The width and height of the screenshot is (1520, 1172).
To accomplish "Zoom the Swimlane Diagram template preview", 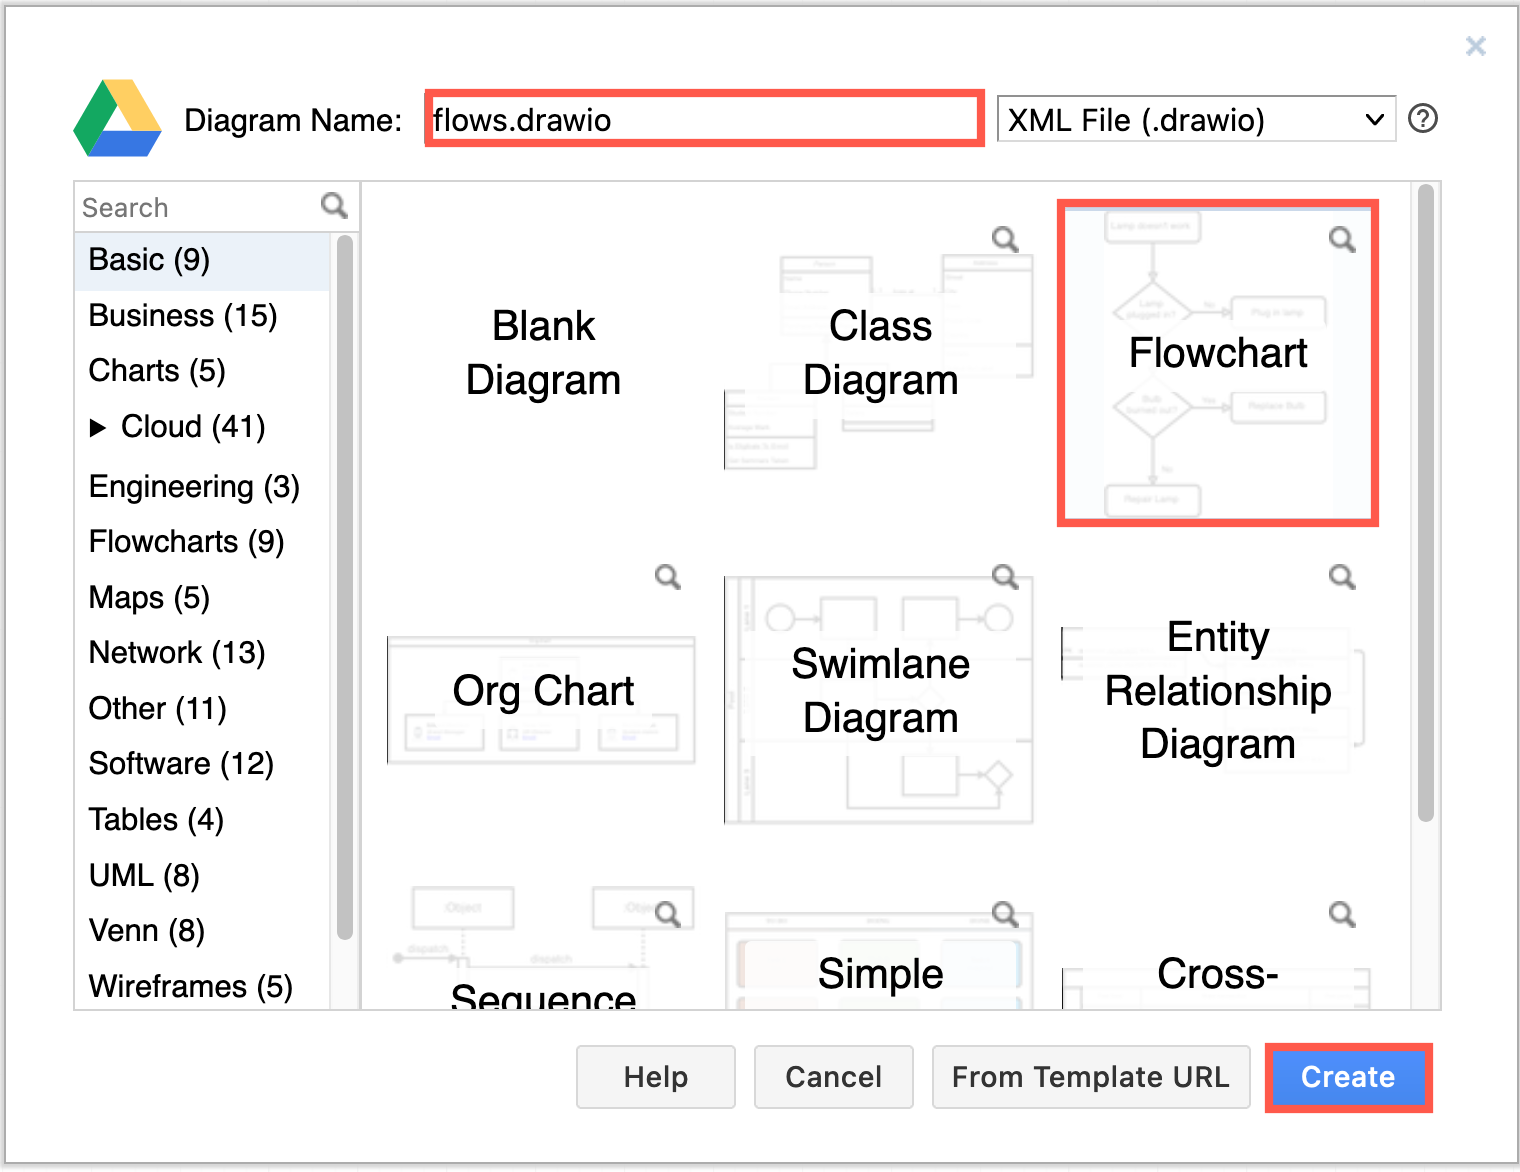I will point(1005,577).
